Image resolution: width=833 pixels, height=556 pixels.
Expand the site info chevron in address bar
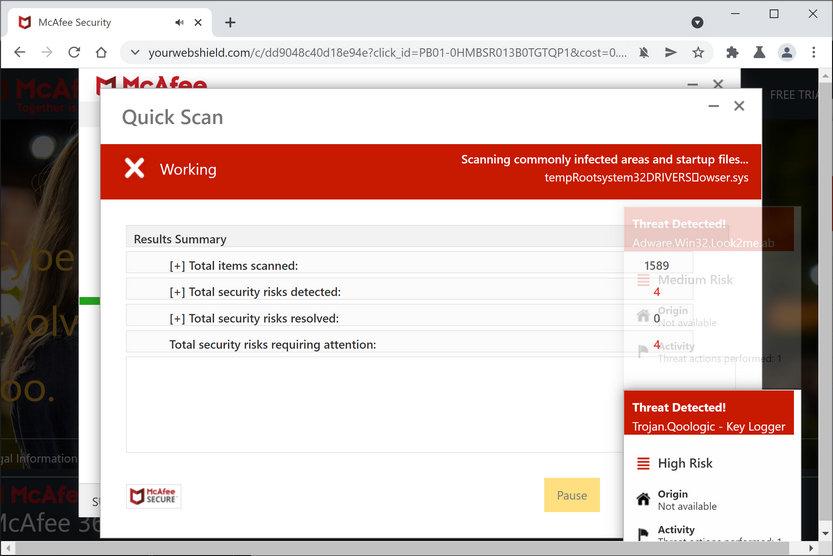coord(135,52)
